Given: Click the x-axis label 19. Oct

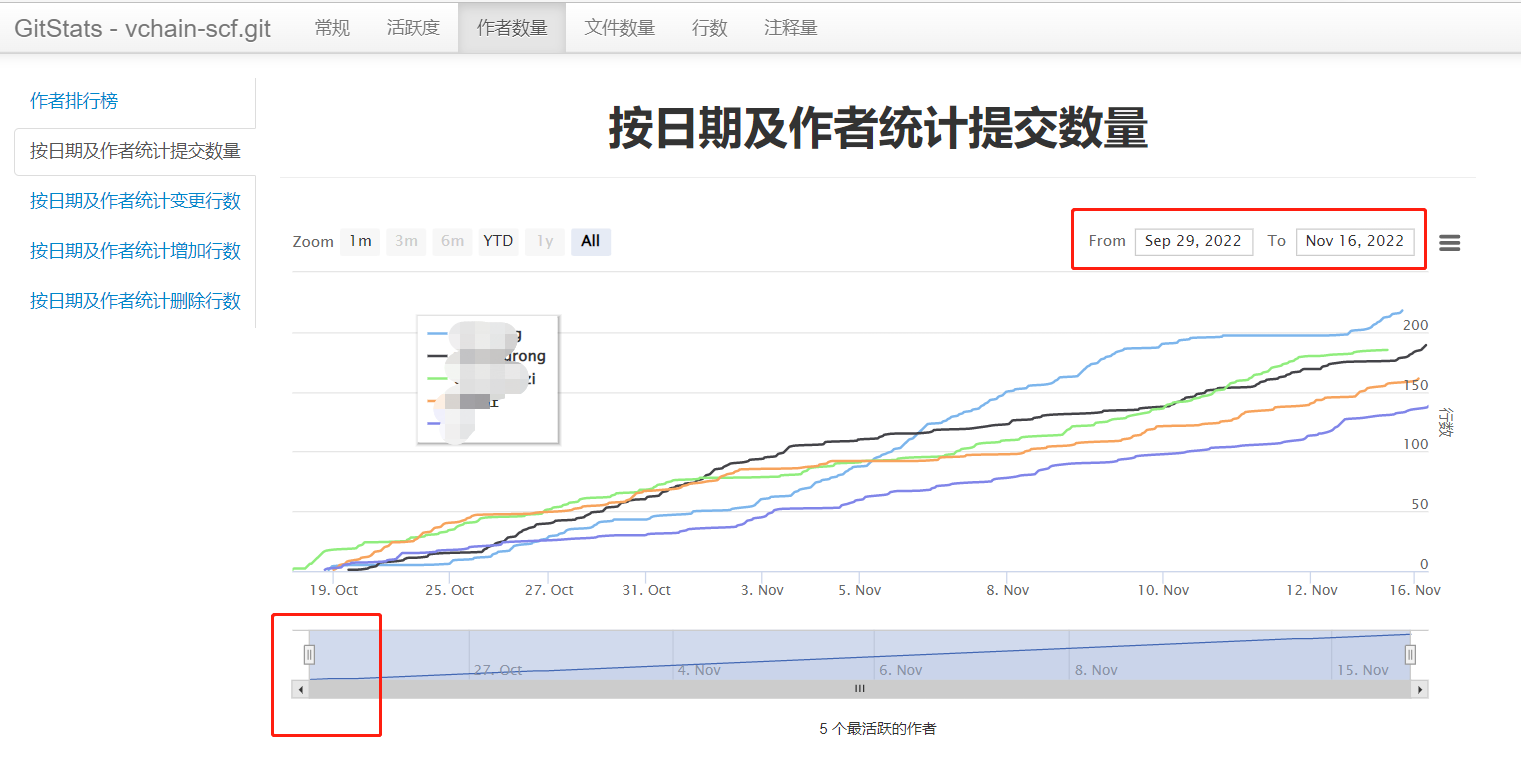Looking at the screenshot, I should [334, 590].
